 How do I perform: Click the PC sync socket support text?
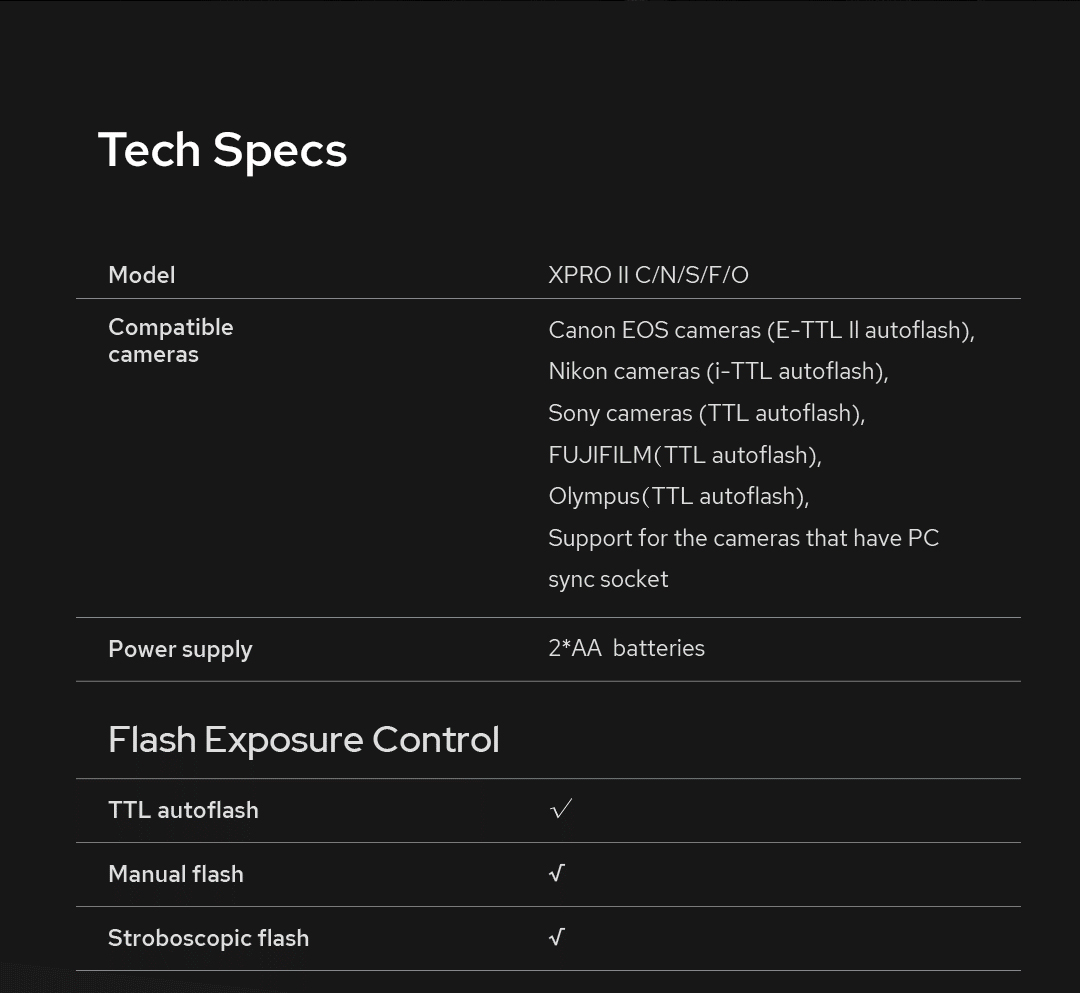743,538
